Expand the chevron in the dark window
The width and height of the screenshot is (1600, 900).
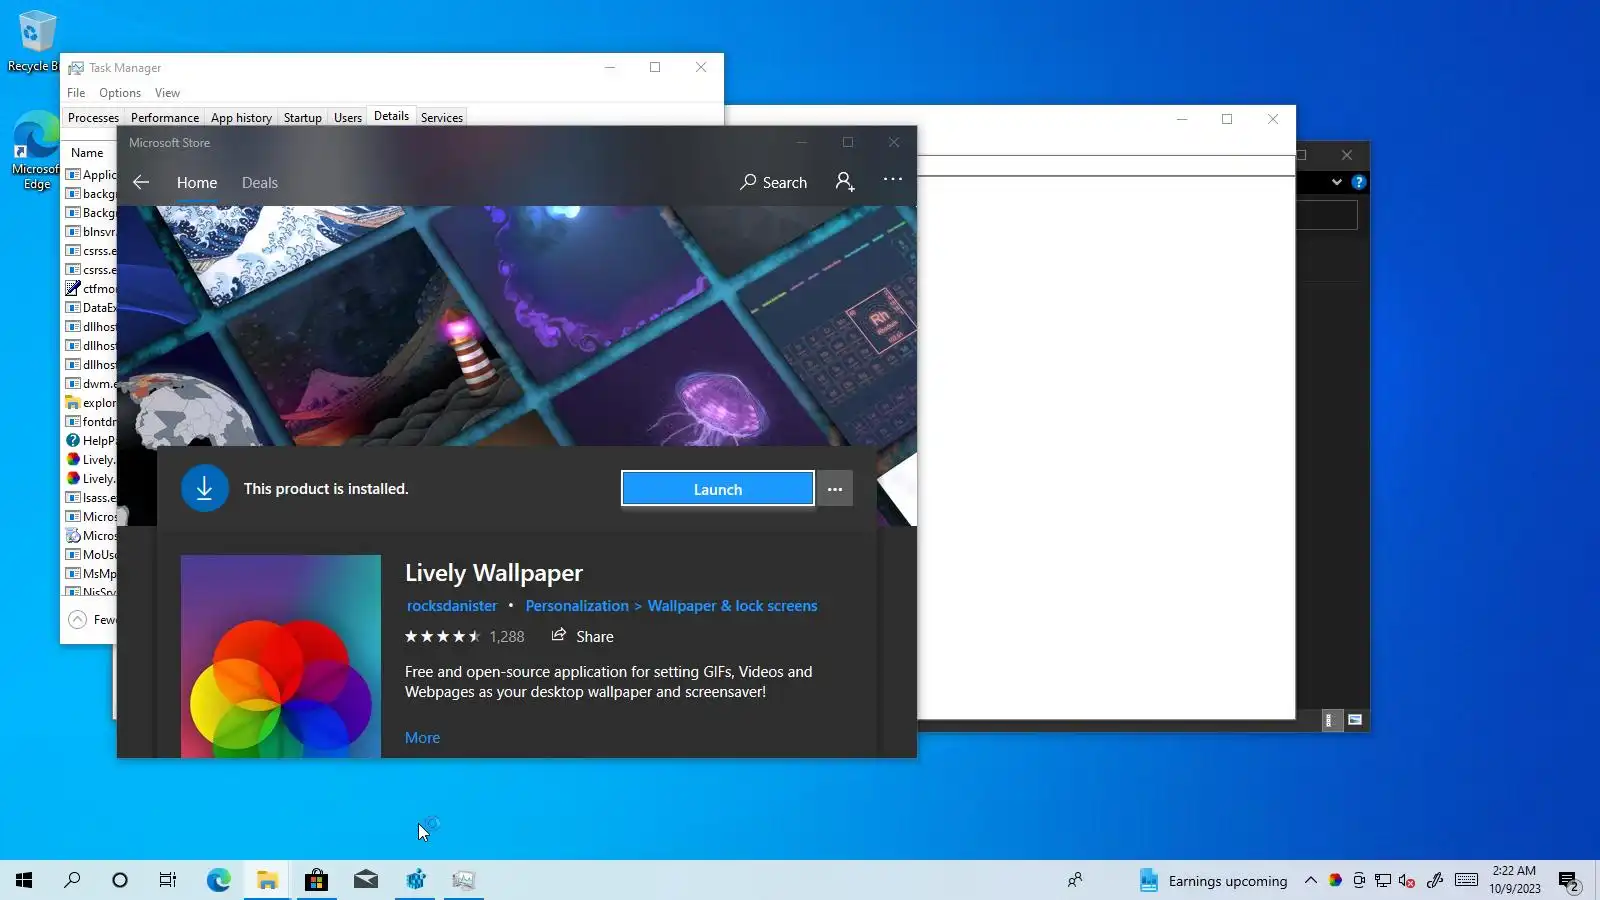[x=1336, y=182]
